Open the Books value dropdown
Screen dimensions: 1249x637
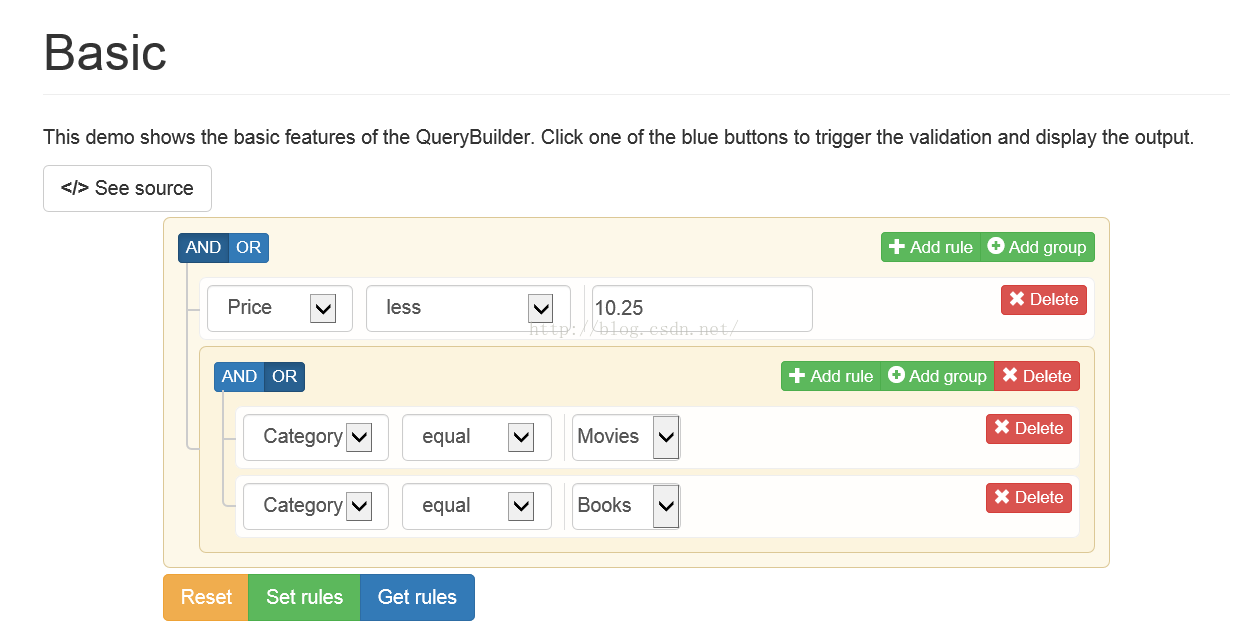626,506
